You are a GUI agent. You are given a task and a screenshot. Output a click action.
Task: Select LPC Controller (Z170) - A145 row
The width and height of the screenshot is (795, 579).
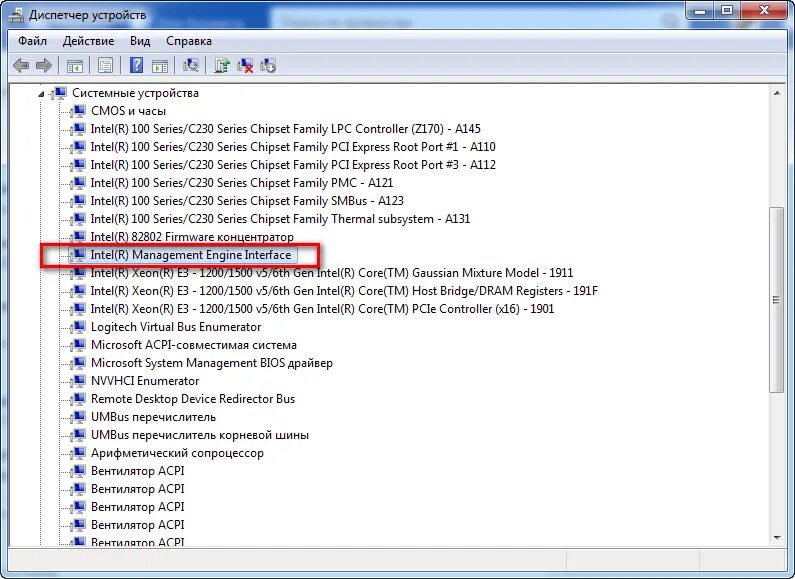click(x=285, y=129)
